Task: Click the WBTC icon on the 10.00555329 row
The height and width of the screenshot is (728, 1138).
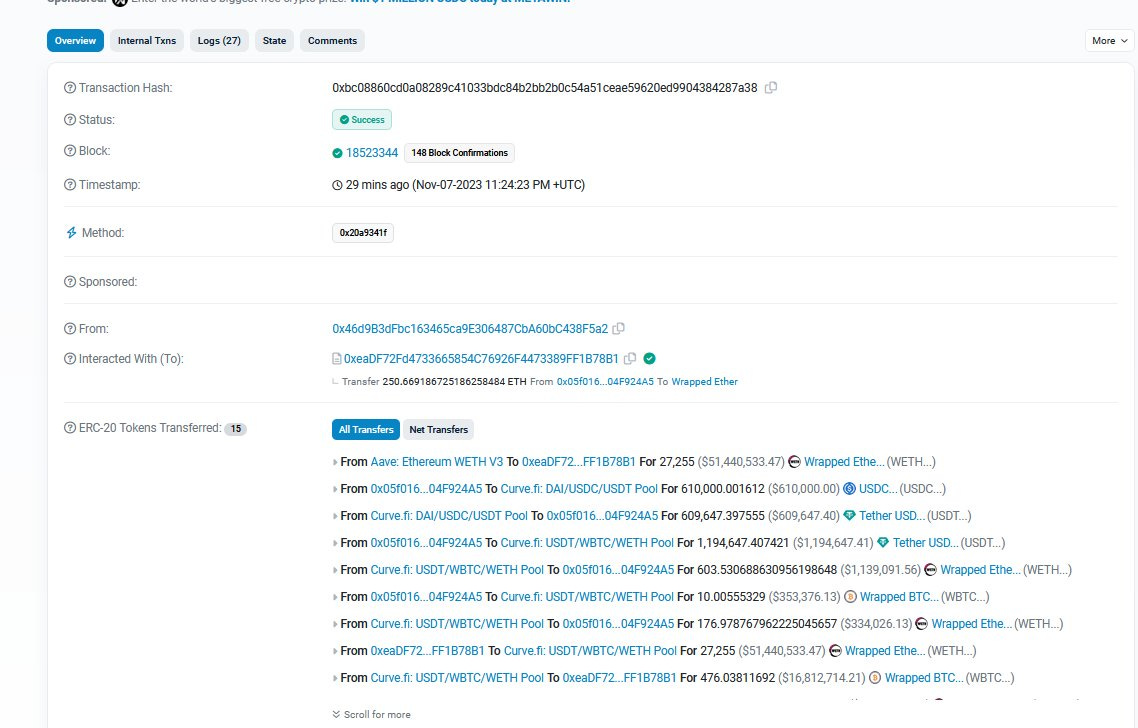Action: [850, 597]
